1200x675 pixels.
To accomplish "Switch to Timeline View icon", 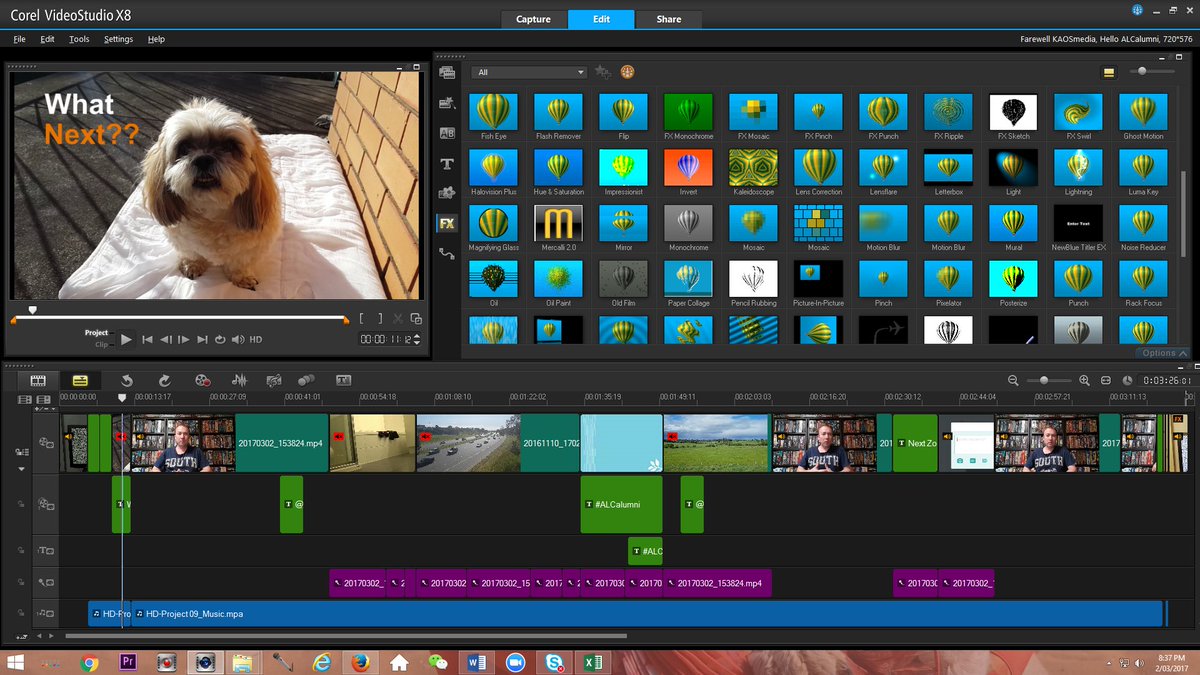I will coord(80,380).
